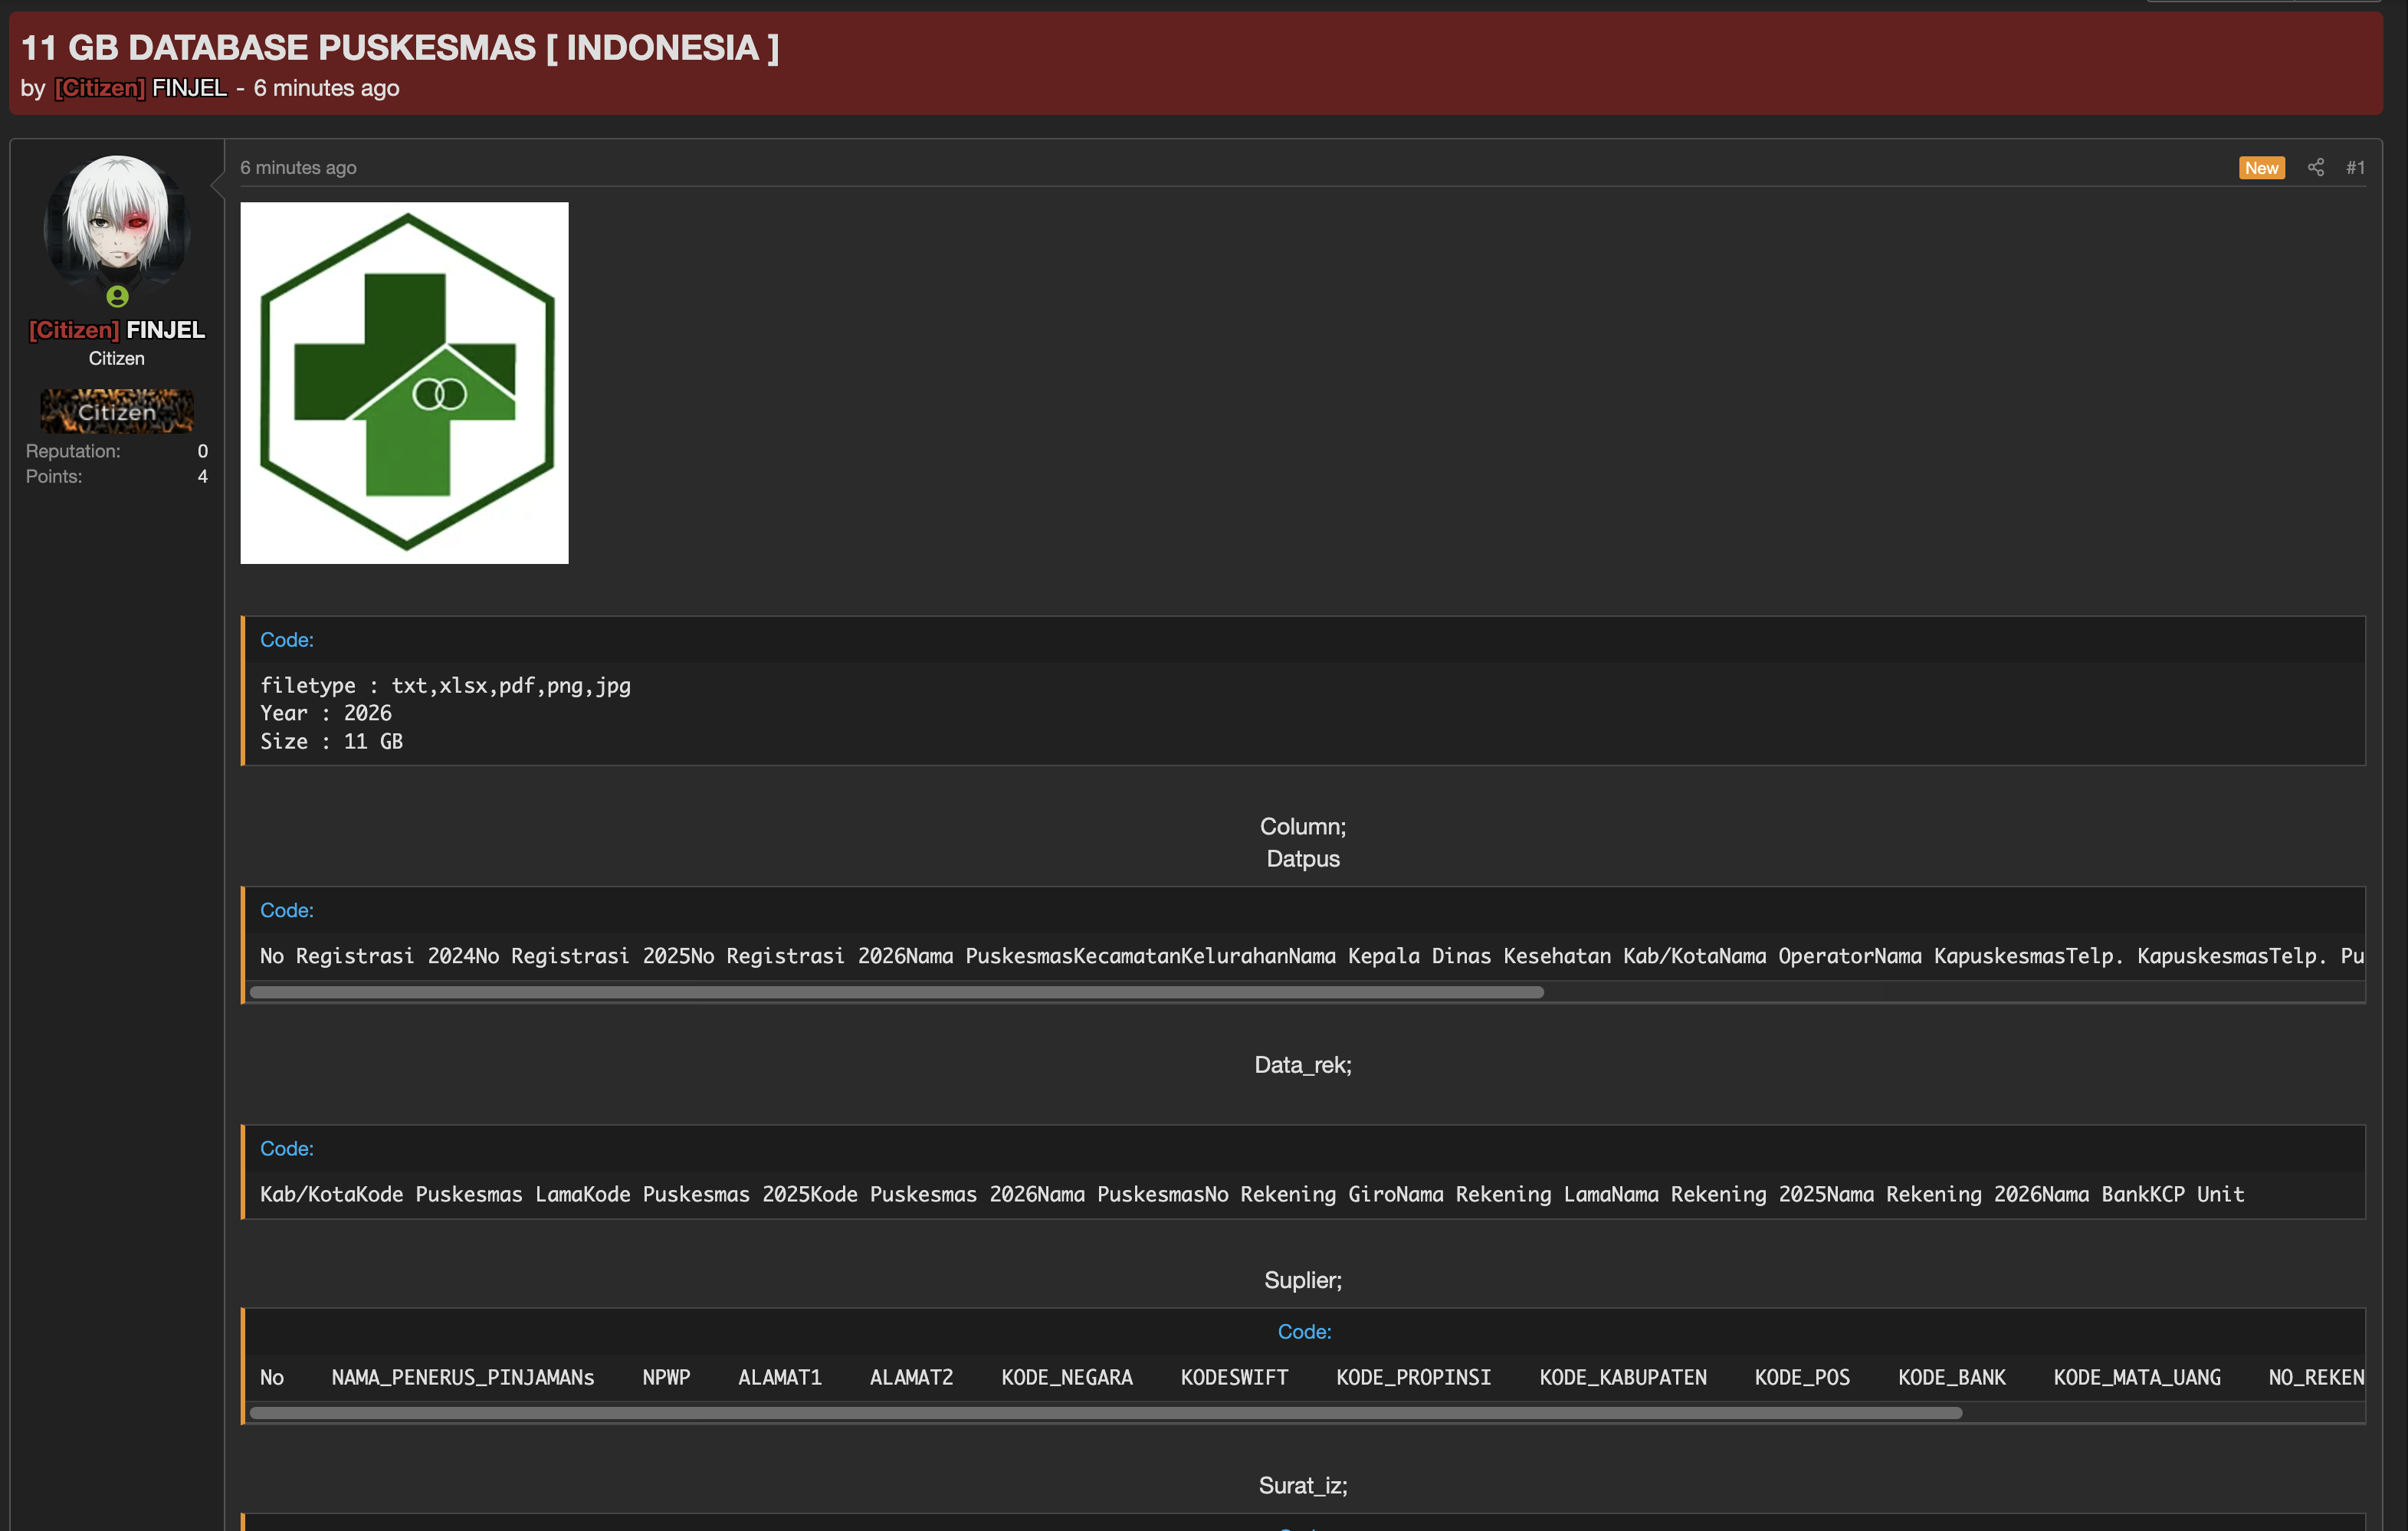Click the 'KODE_PROPINSI' column text
The image size is (2408, 1531).
(x=1413, y=1377)
